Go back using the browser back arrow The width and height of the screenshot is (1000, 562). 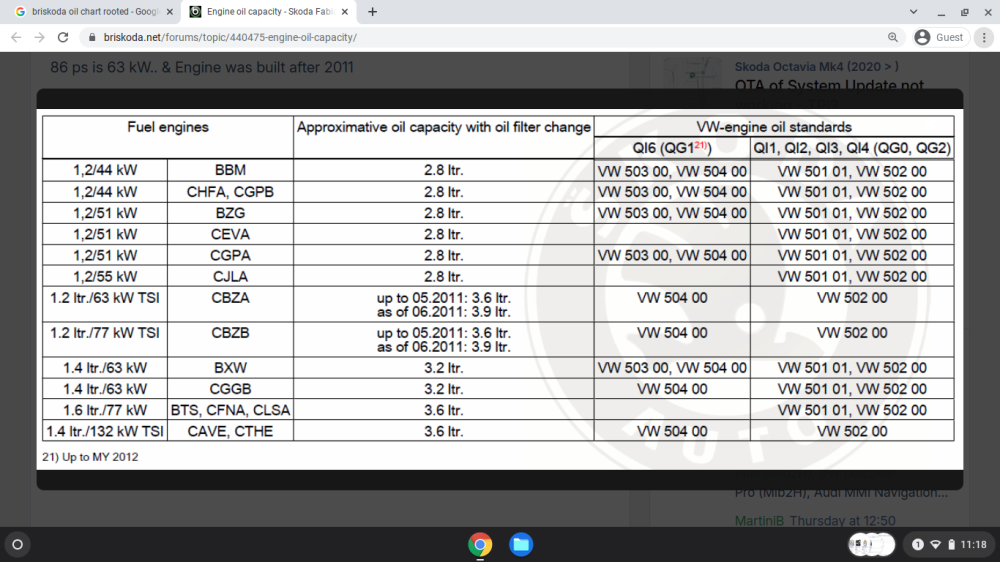click(x=16, y=38)
